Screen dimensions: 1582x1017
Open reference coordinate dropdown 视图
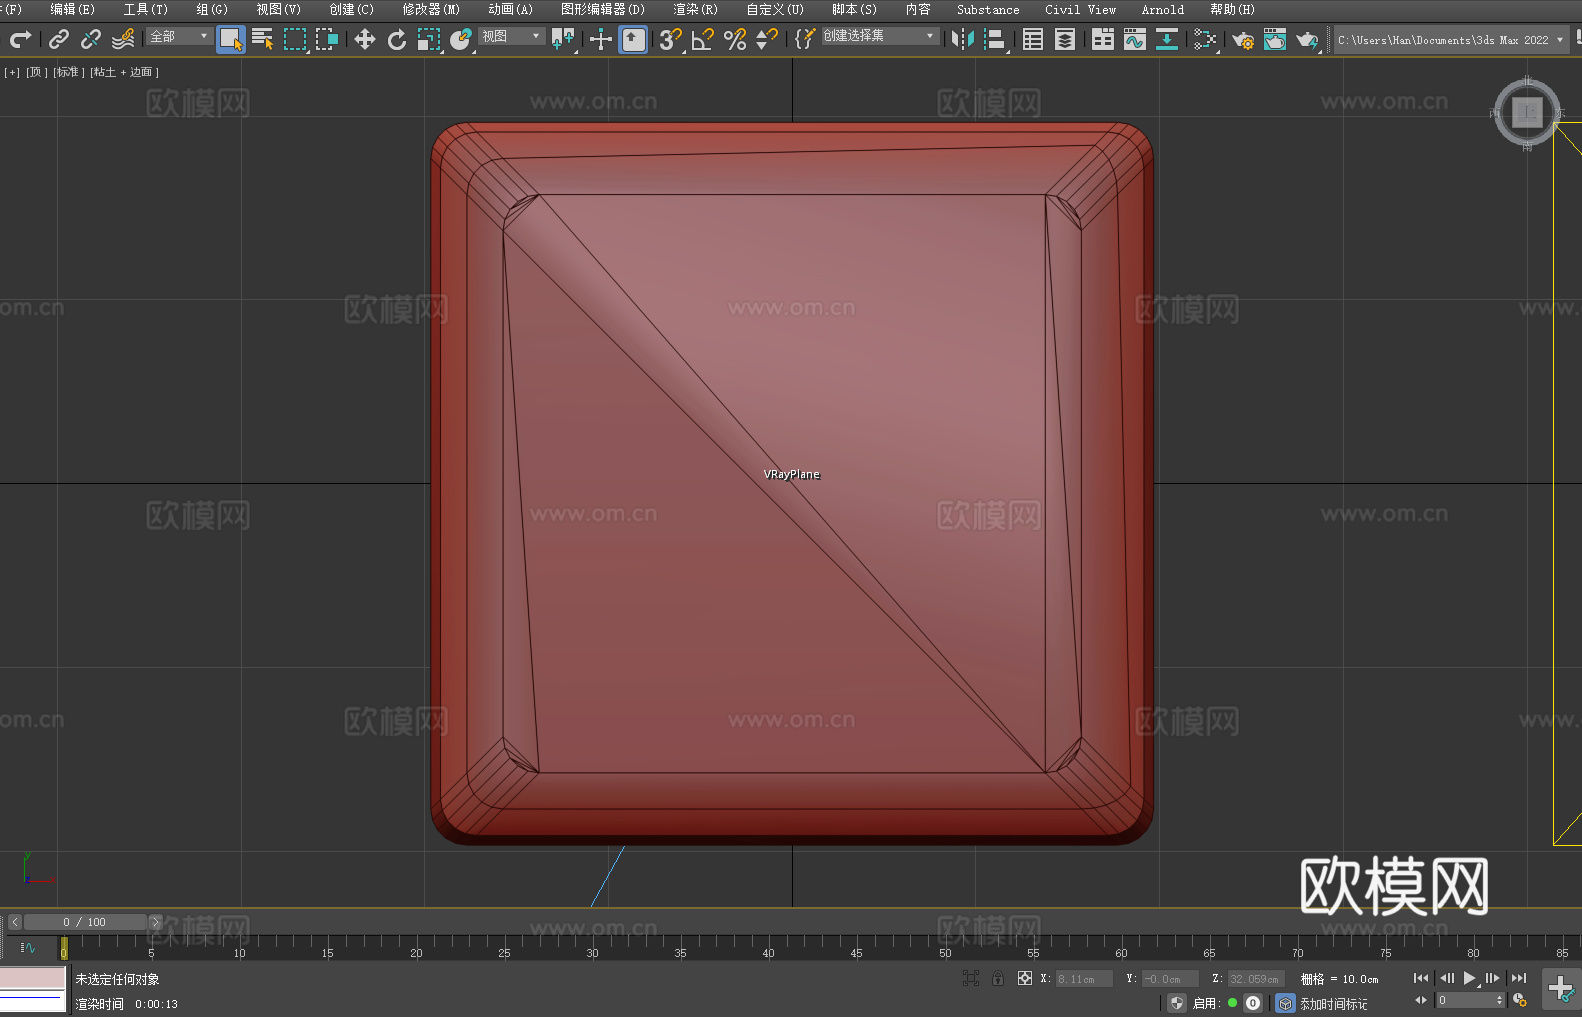coord(510,36)
